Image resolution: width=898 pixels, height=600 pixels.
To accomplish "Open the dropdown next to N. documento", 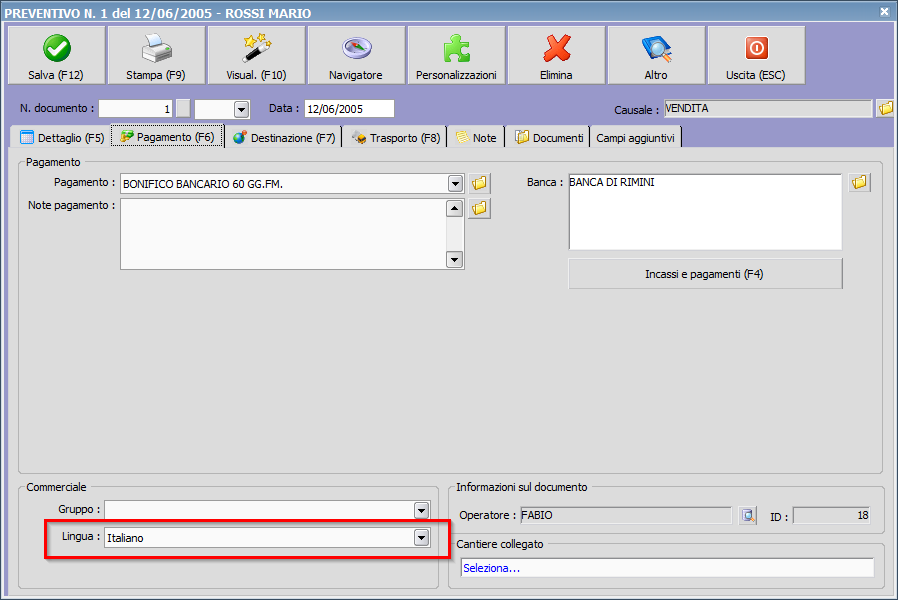I will pos(241,109).
